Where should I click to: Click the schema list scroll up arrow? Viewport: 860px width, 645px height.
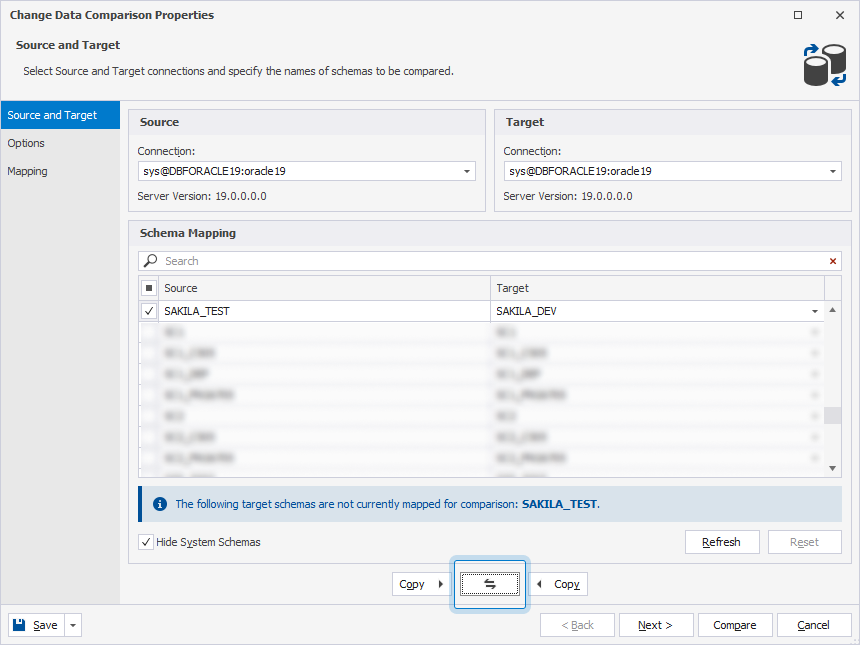(x=833, y=310)
